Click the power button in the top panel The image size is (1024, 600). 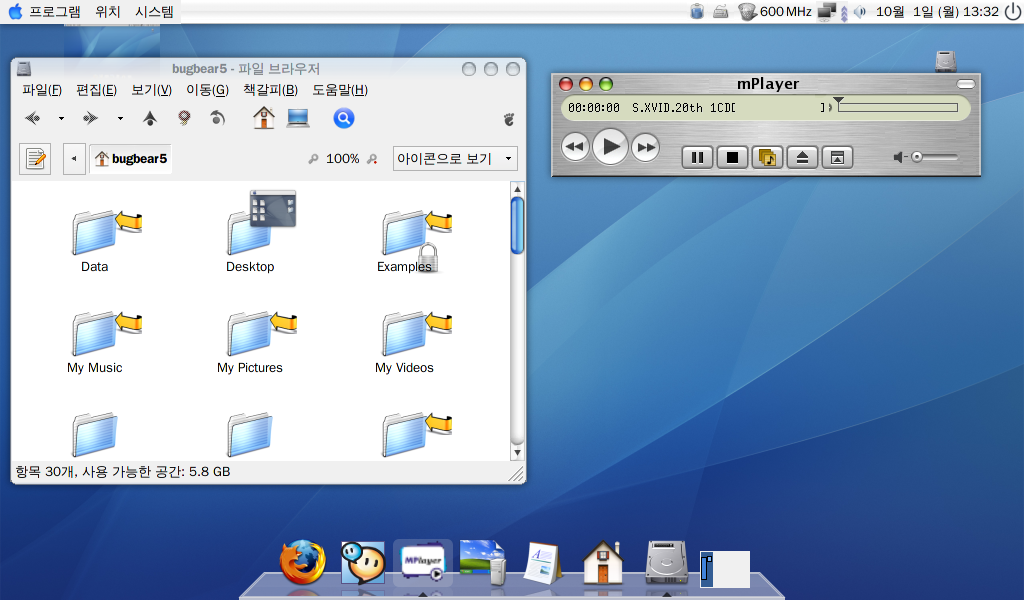(1013, 12)
